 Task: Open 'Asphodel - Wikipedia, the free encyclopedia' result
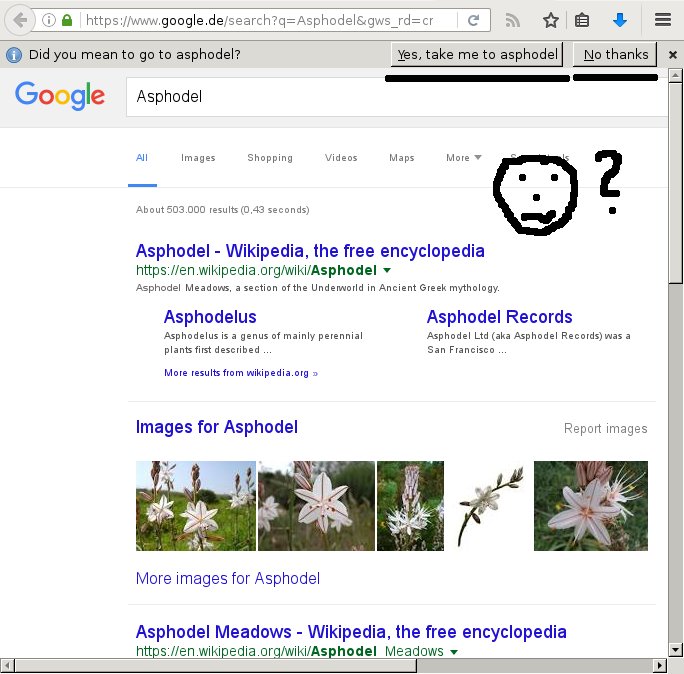[310, 251]
